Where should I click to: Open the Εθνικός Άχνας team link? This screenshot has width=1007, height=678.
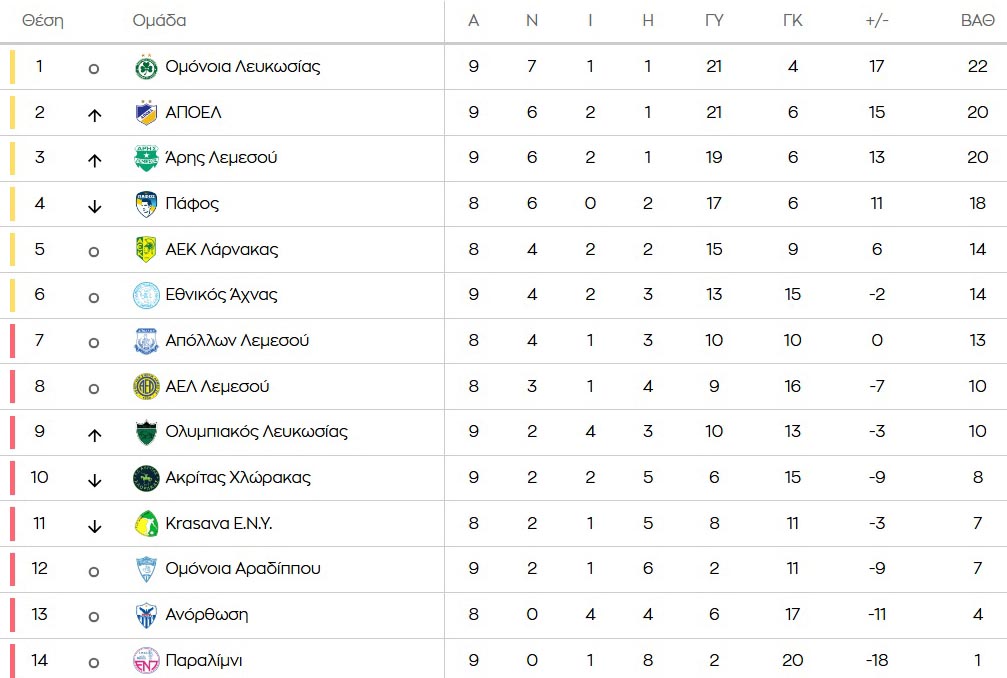click(x=221, y=295)
